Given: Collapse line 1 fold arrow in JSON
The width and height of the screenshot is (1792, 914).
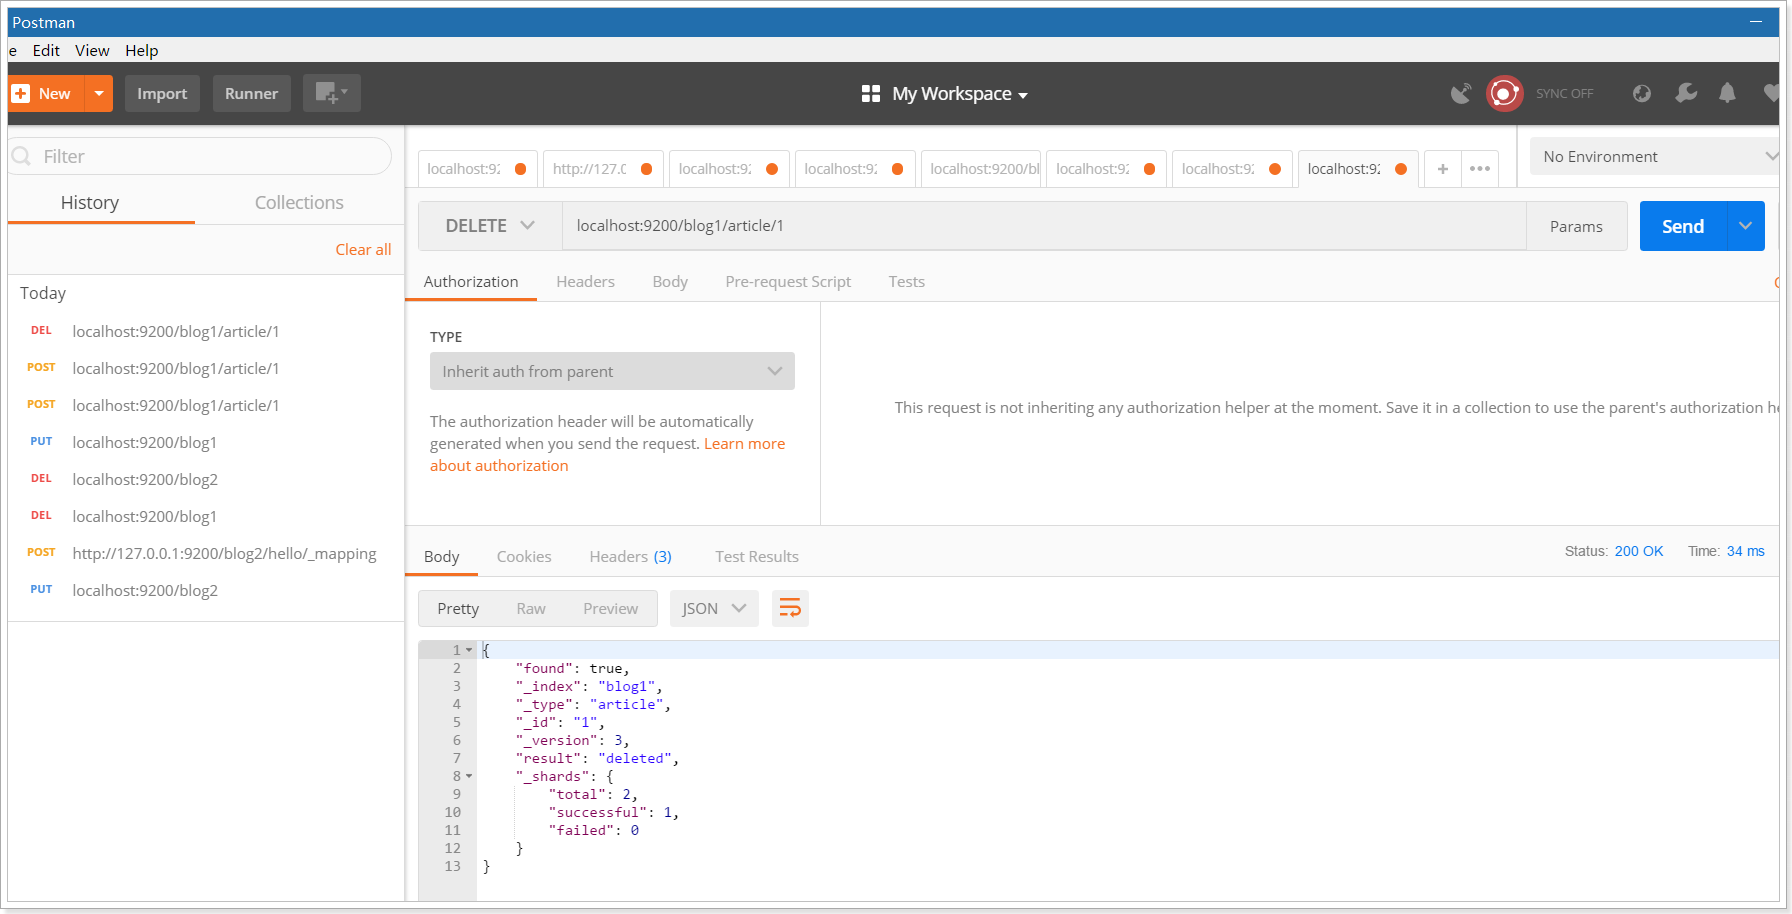Looking at the screenshot, I should pyautogui.click(x=469, y=650).
